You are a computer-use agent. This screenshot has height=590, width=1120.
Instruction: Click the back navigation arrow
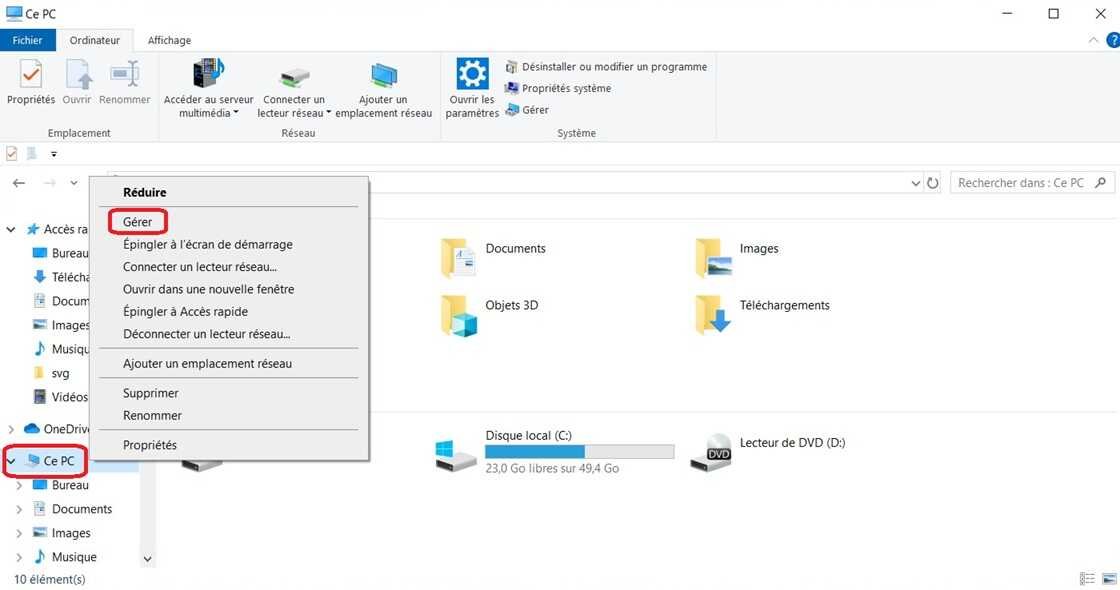pos(18,183)
